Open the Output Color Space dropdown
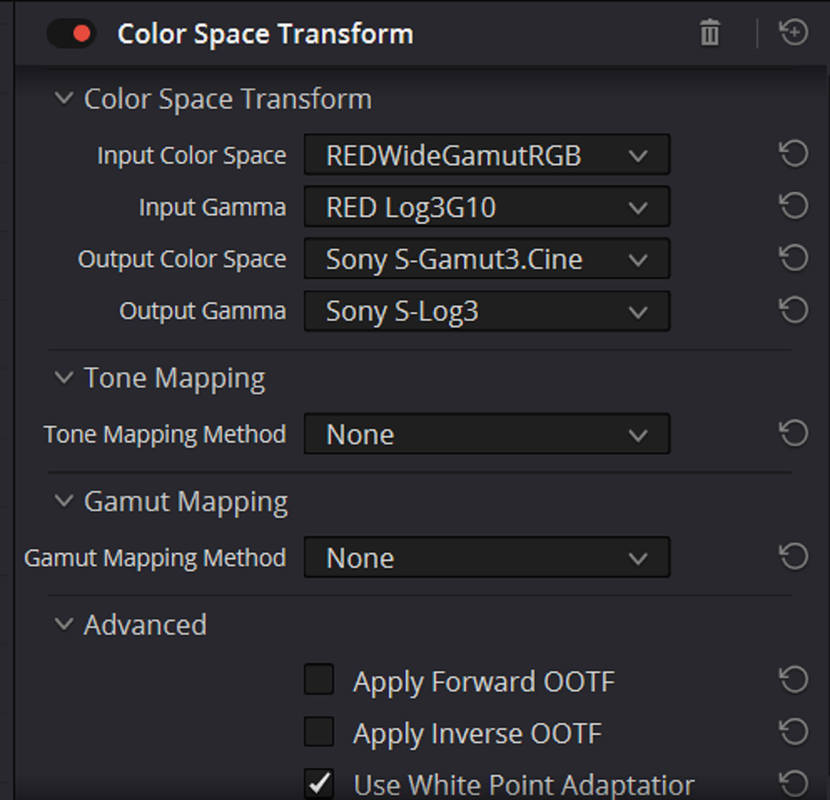Screen dimensions: 830x800 486,259
